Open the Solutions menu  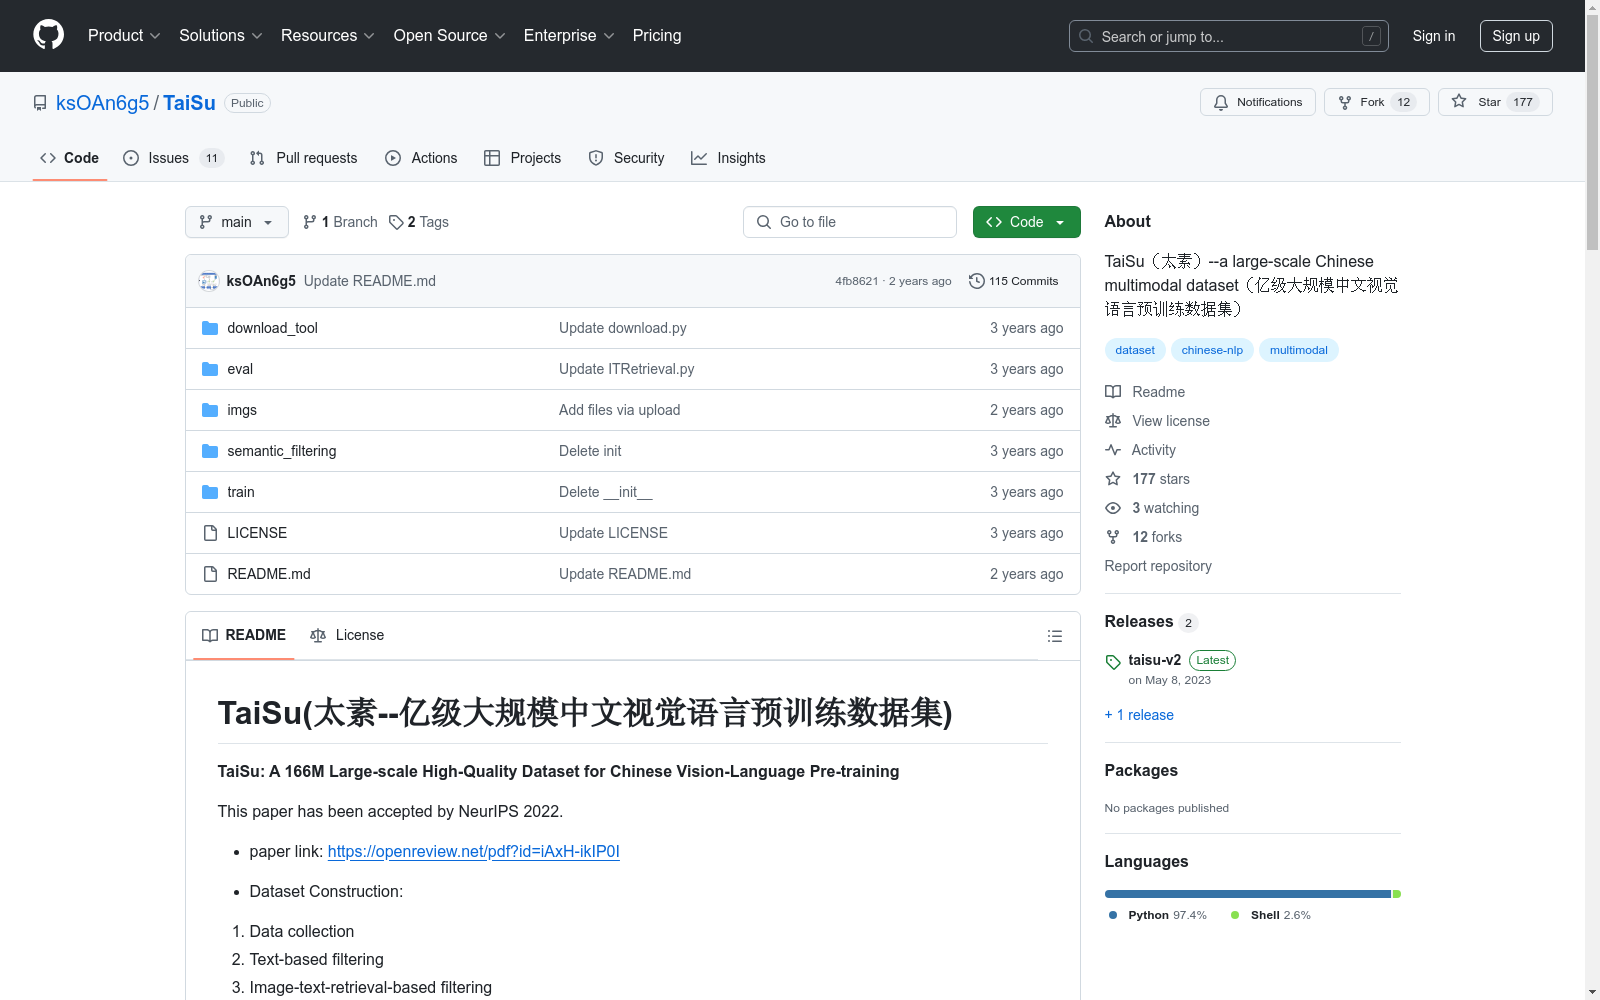[220, 35]
